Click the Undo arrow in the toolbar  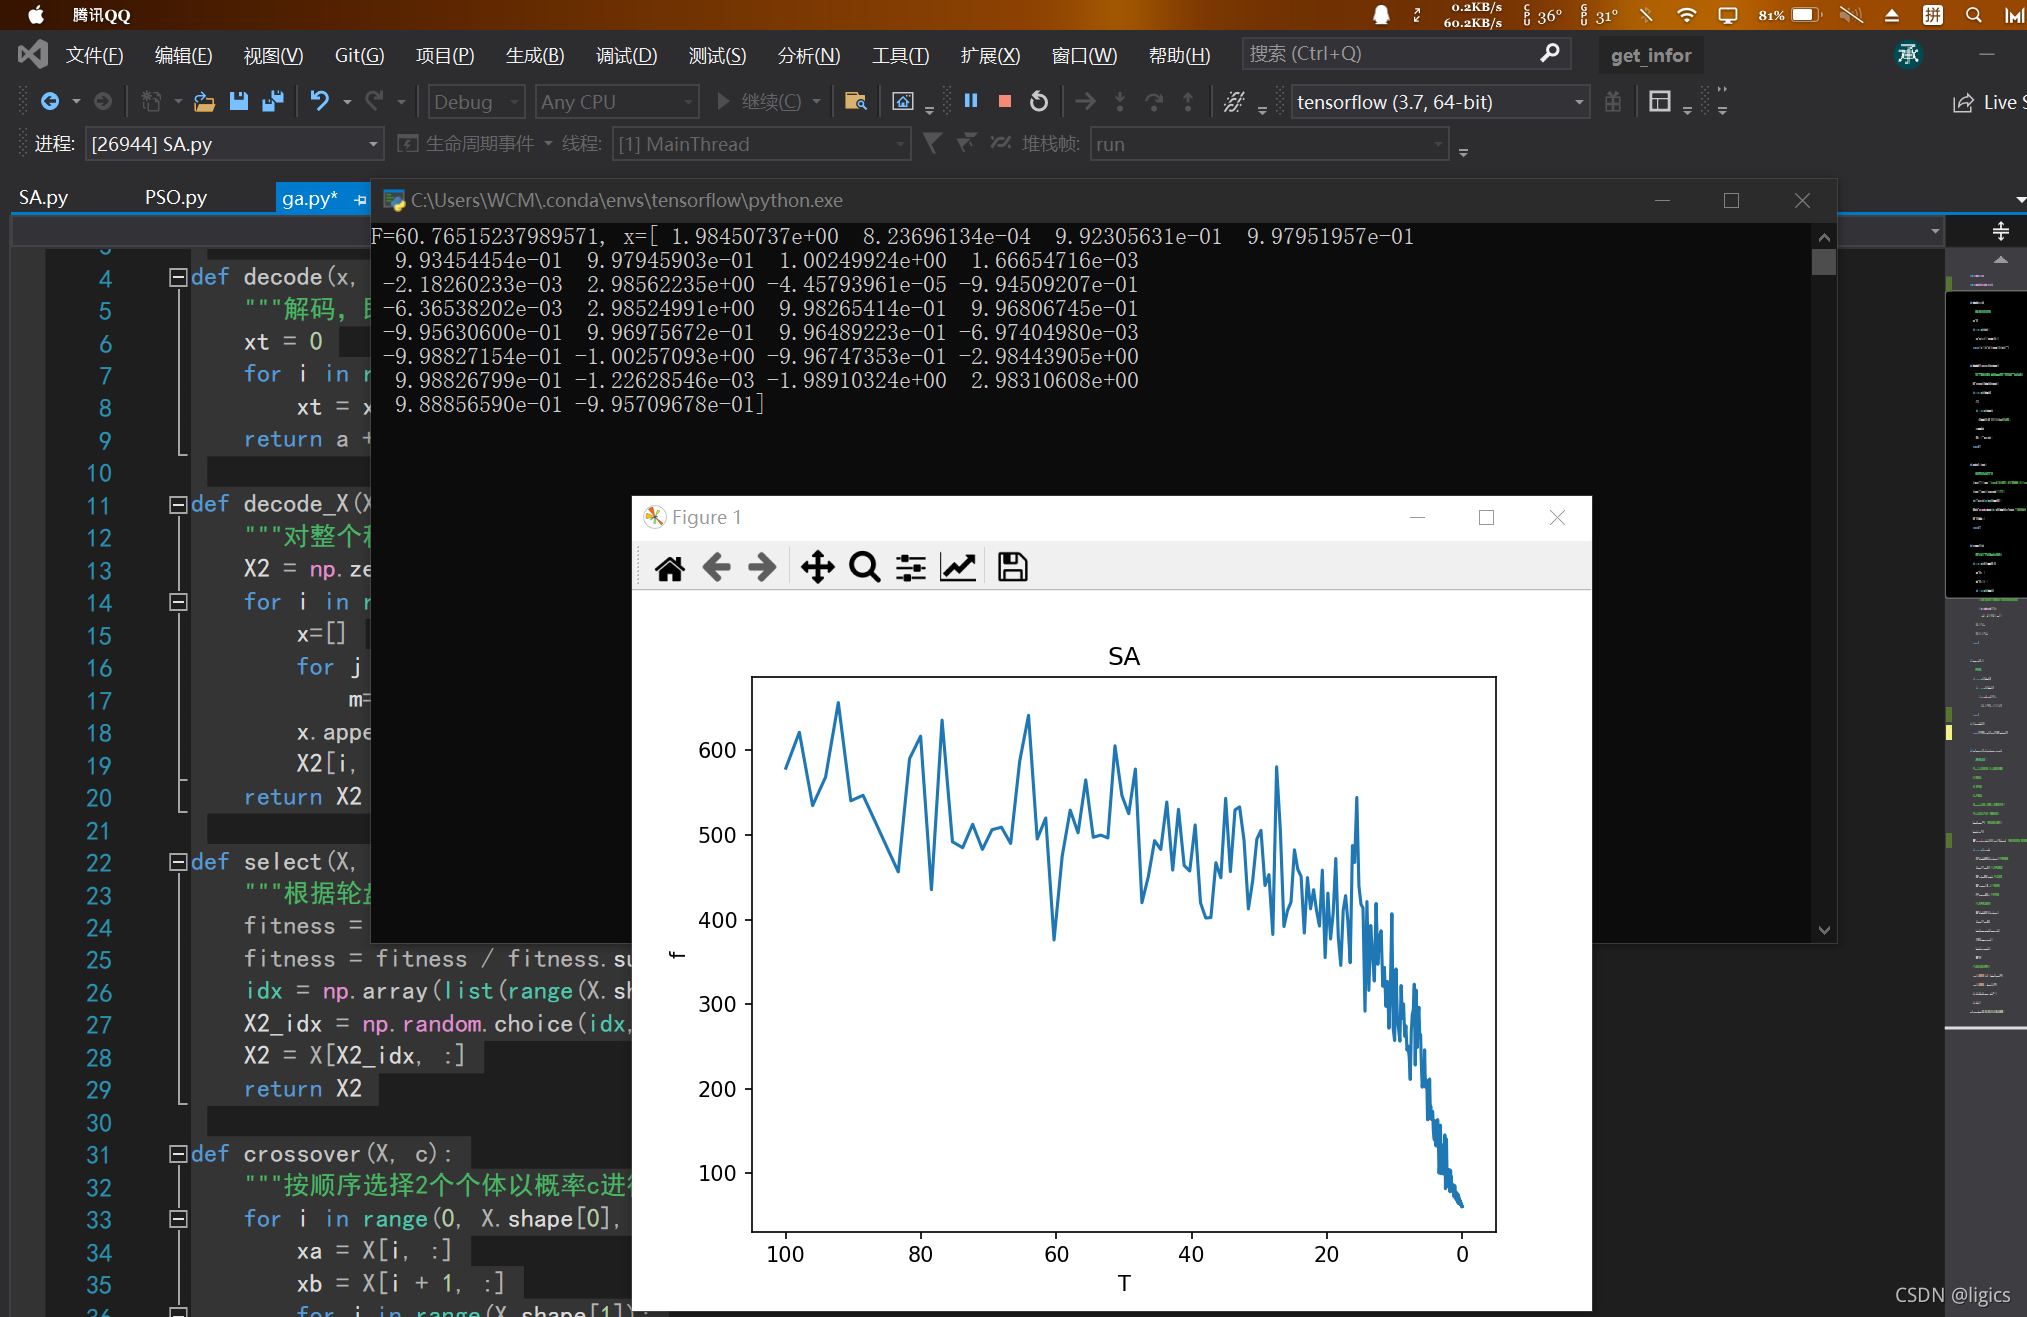point(318,101)
